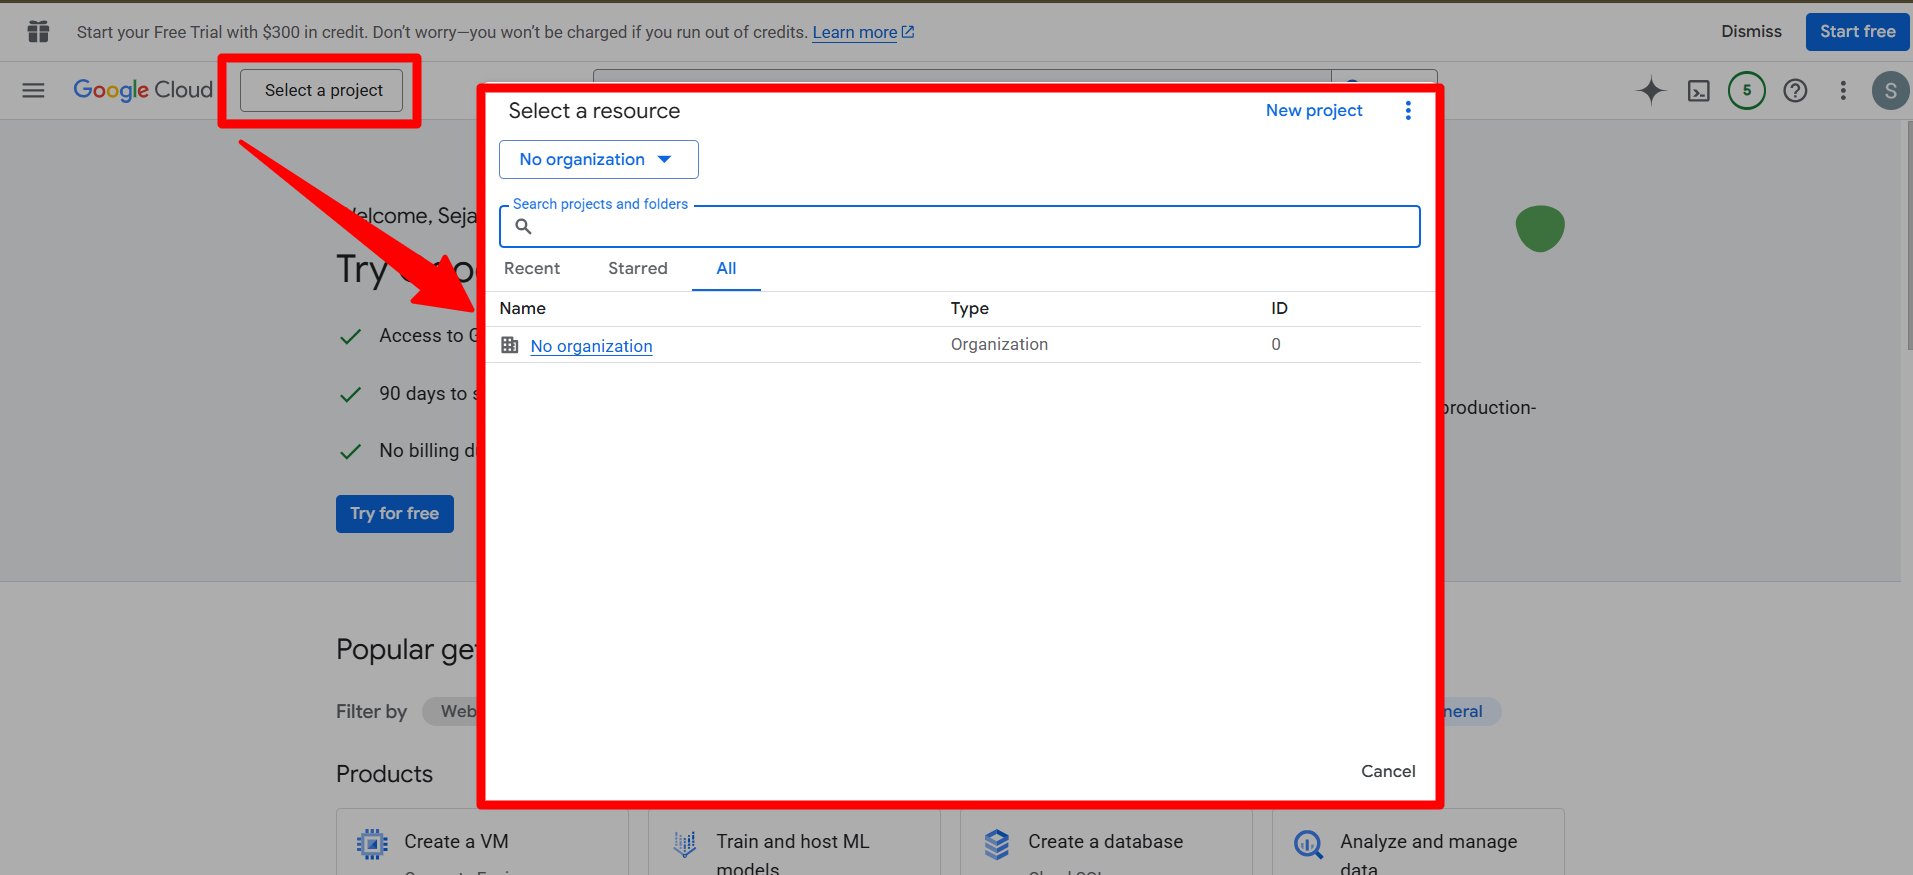Open the dialog's three-dot more options menu
This screenshot has height=875, width=1913.
1408,110
